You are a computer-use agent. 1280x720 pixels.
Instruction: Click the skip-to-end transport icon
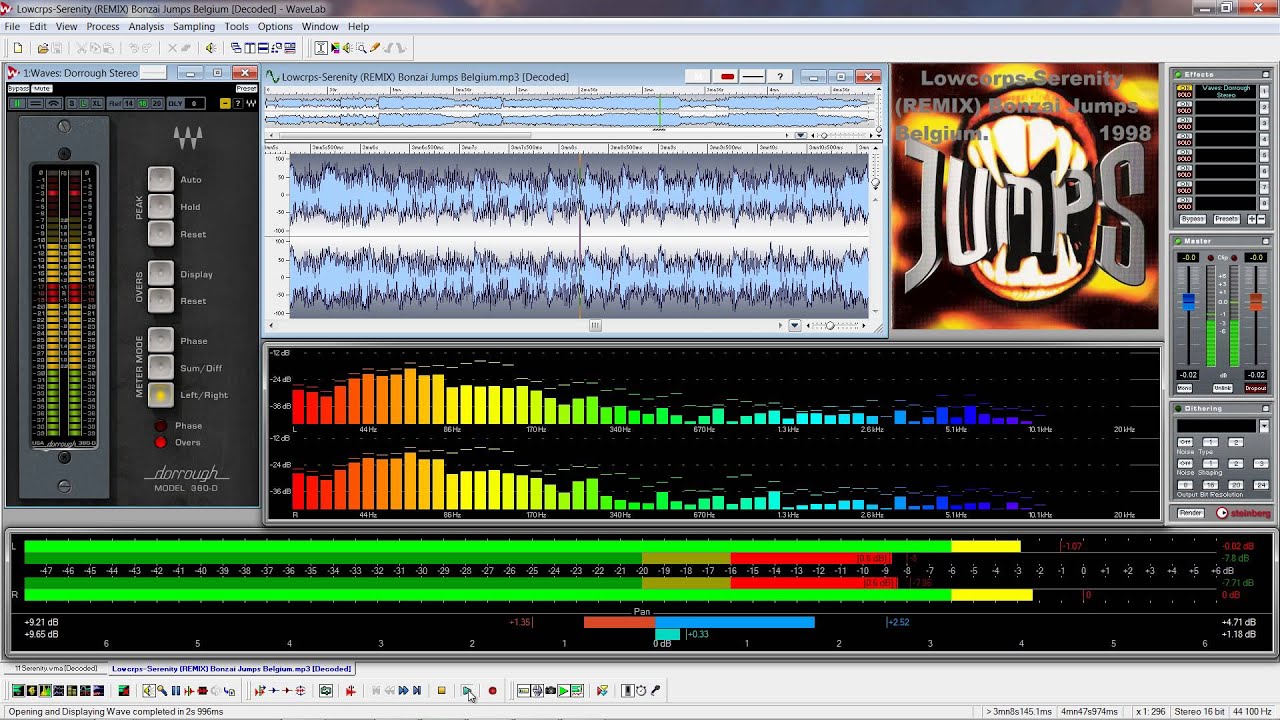417,690
